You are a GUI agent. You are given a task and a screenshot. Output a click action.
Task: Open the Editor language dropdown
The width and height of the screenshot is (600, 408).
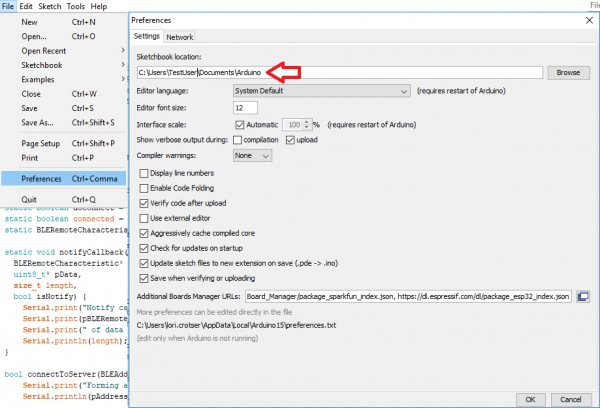tap(322, 91)
